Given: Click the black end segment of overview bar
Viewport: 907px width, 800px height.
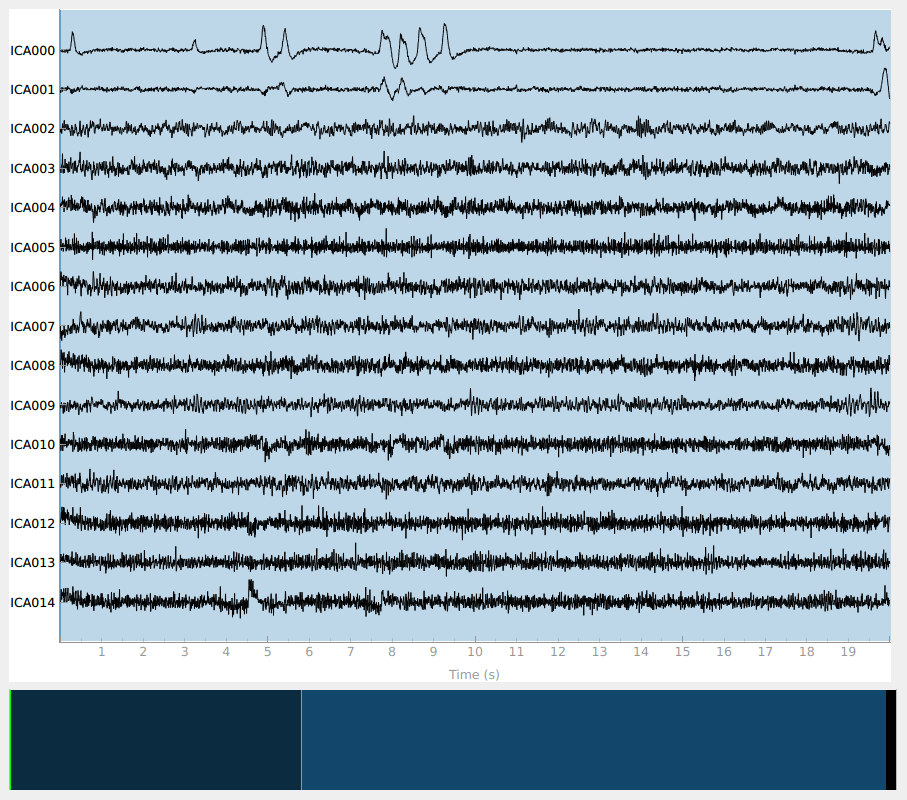Looking at the screenshot, I should click(890, 740).
